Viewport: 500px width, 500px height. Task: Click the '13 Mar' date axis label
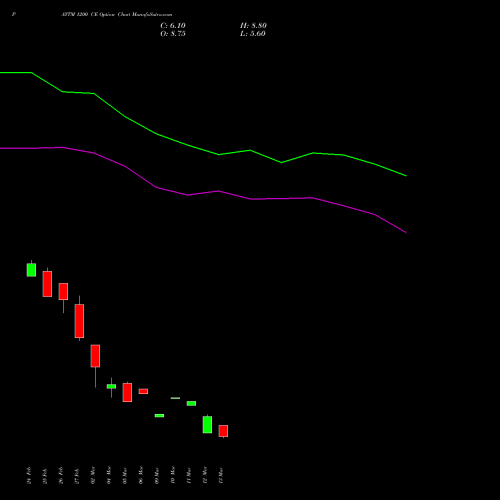coord(221,475)
